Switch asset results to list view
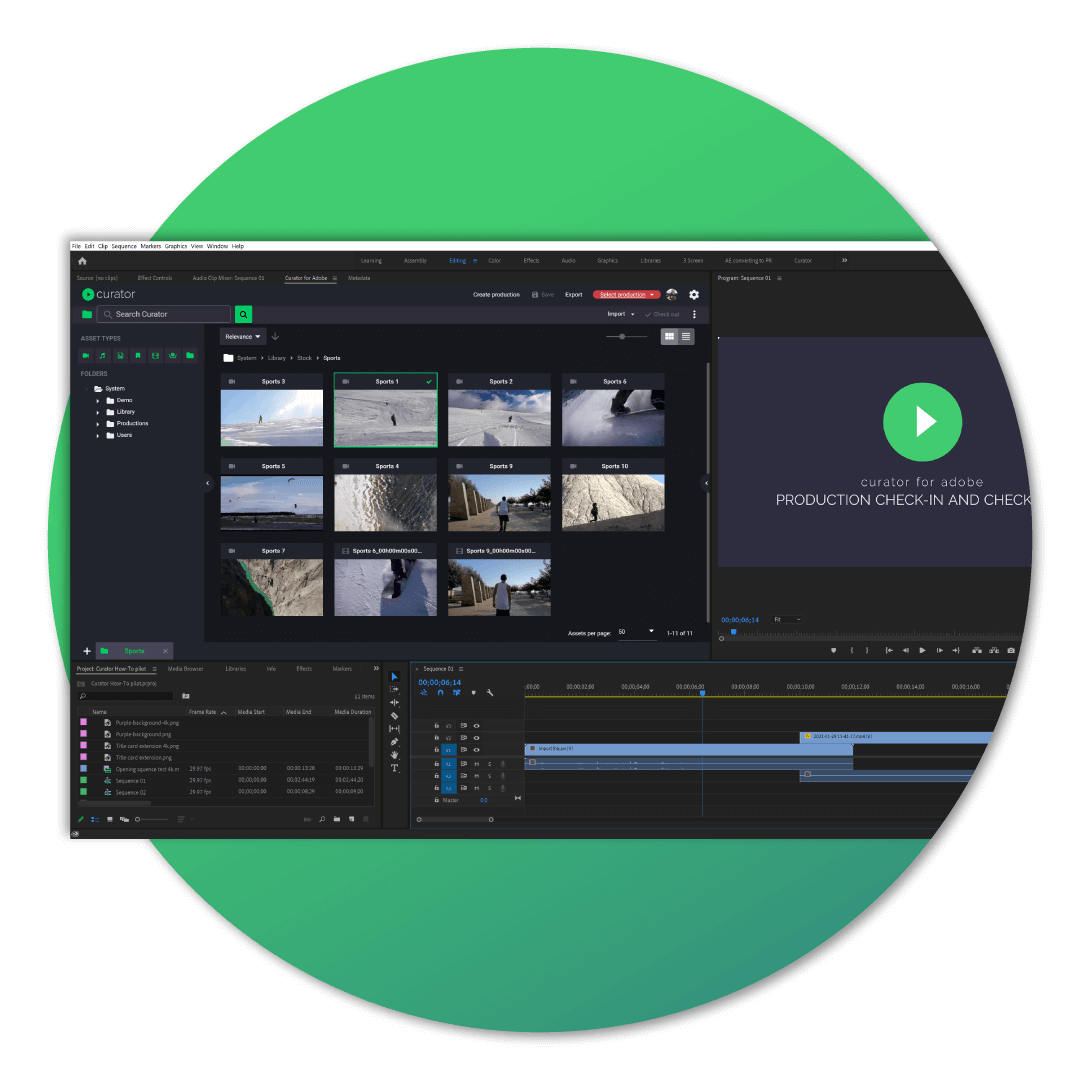This screenshot has height=1080, width=1080. [685, 337]
